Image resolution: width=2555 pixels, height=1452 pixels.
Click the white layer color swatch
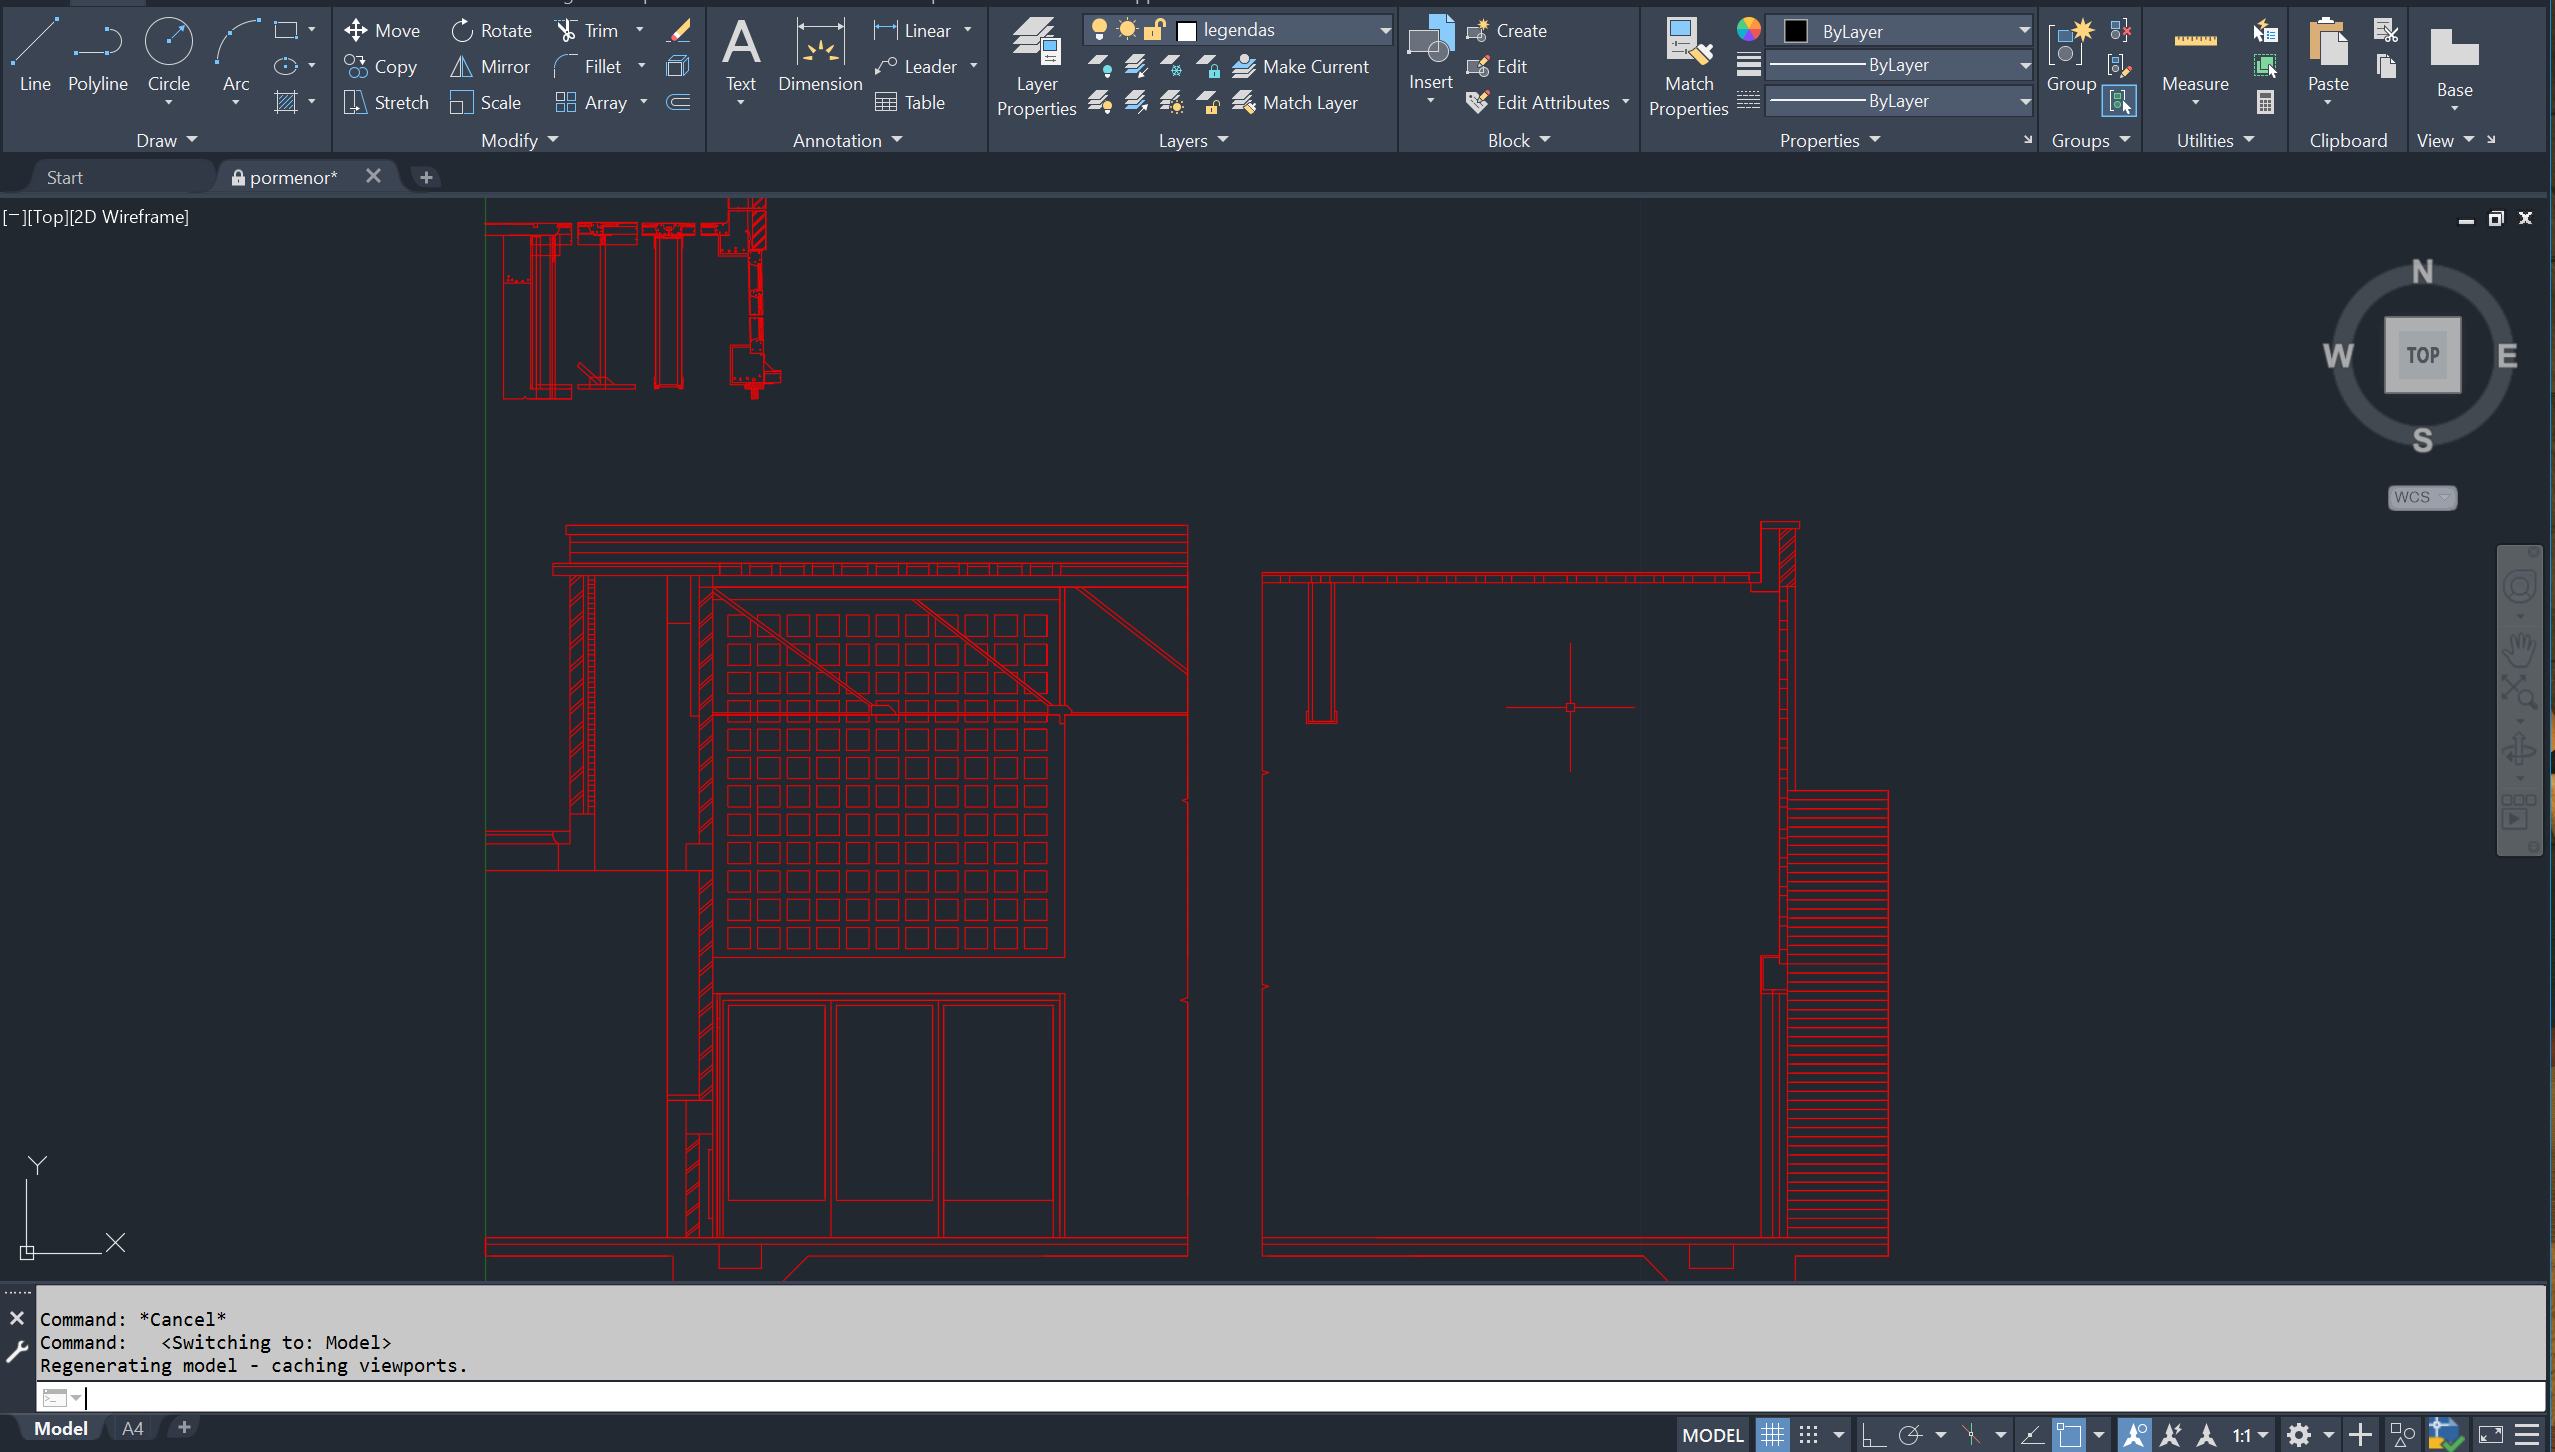tap(1187, 31)
